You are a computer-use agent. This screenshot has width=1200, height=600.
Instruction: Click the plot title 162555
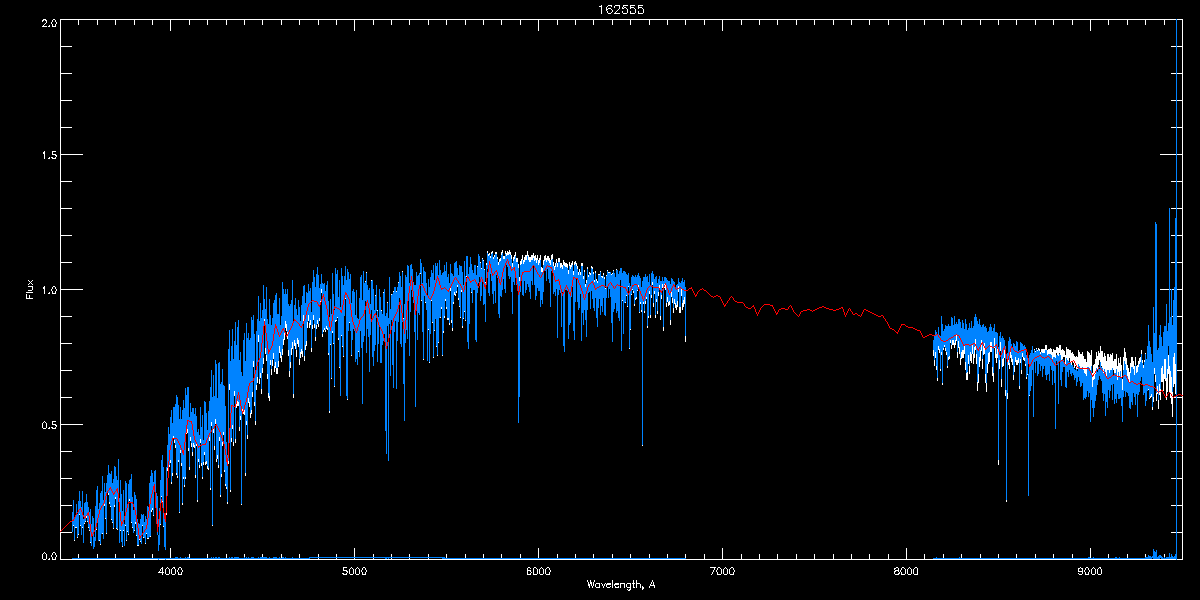click(620, 9)
